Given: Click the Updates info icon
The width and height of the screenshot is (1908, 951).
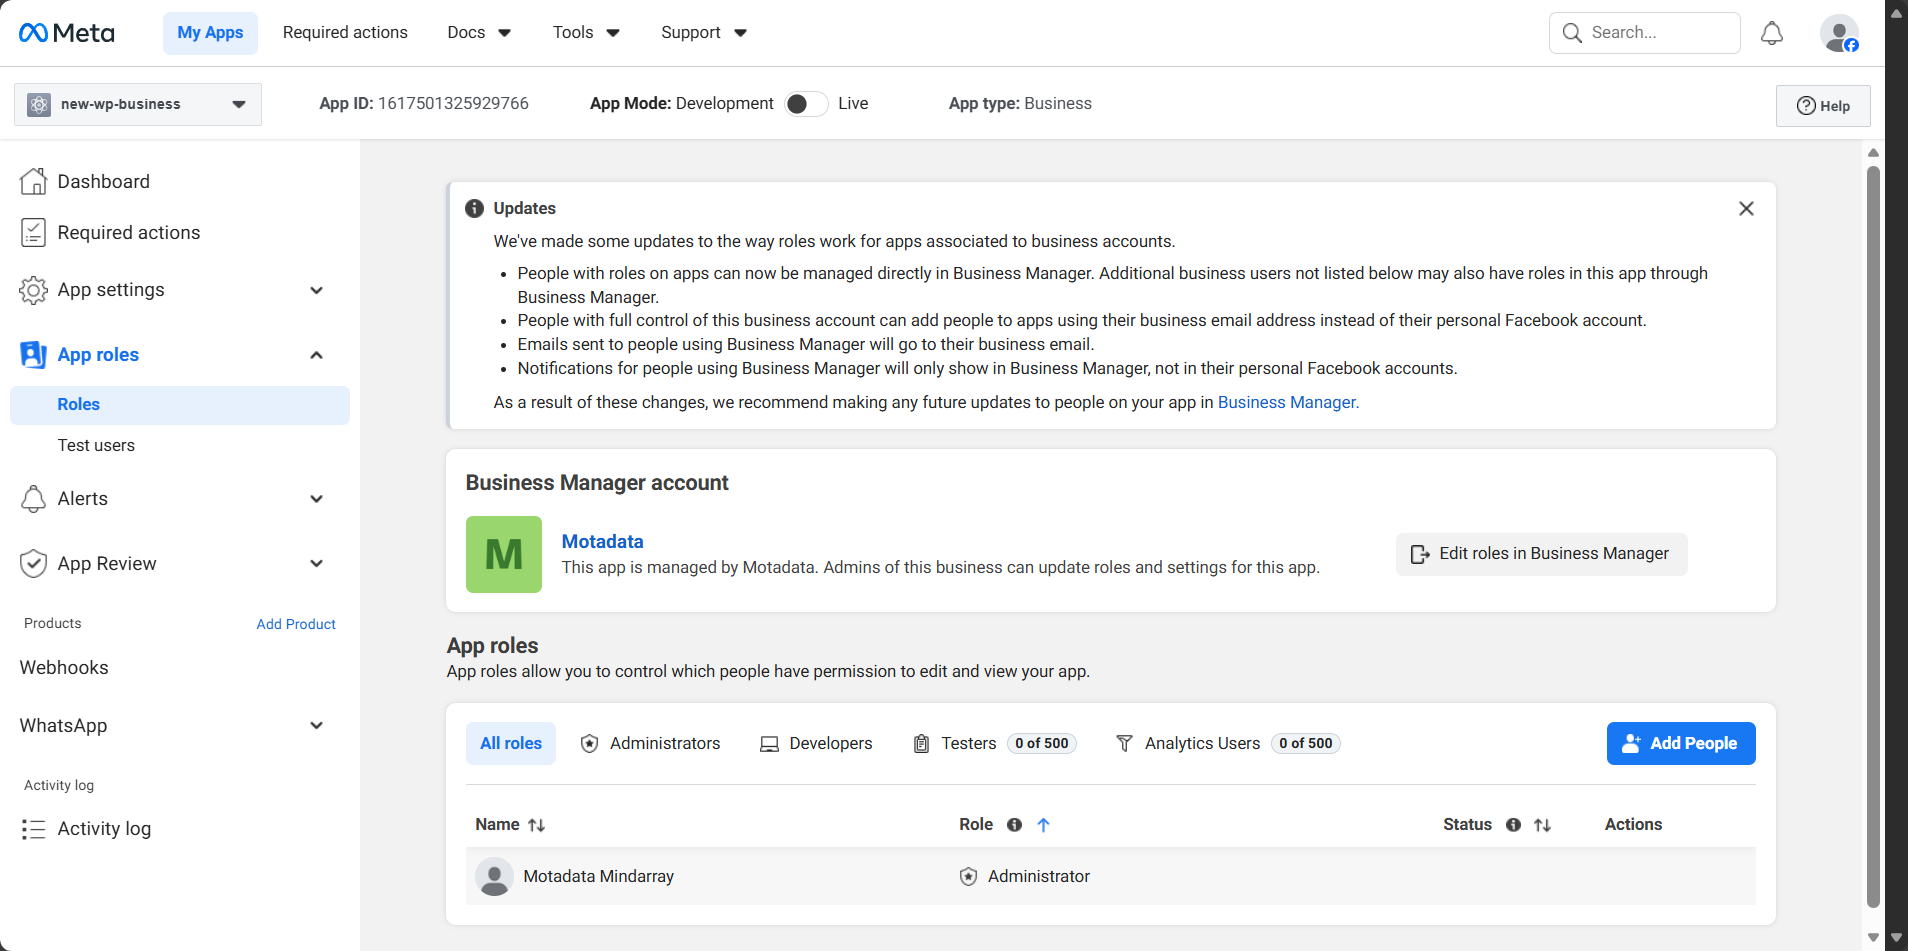Looking at the screenshot, I should pyautogui.click(x=474, y=208).
